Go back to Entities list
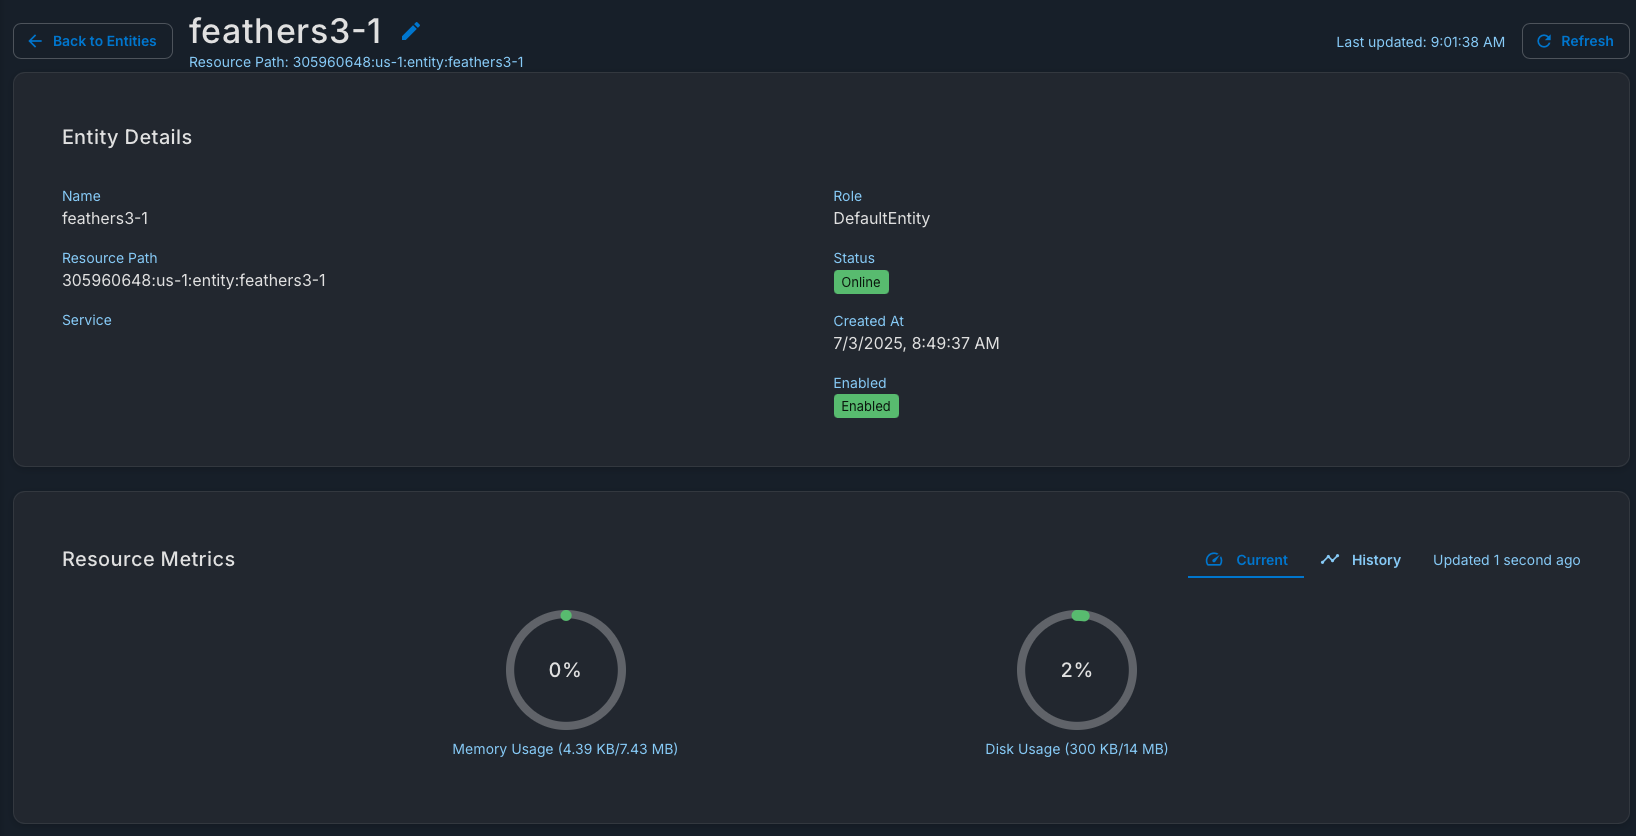This screenshot has width=1636, height=836. click(93, 41)
